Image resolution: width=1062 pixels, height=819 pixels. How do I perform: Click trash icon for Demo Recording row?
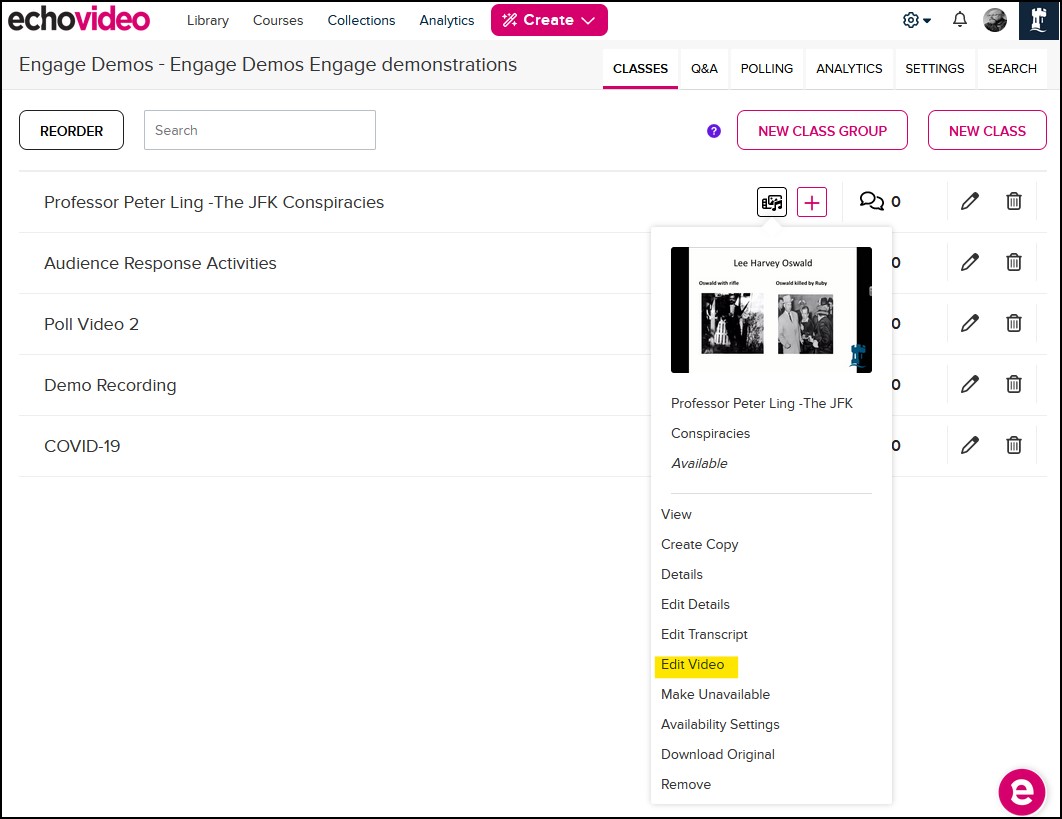tap(1013, 385)
